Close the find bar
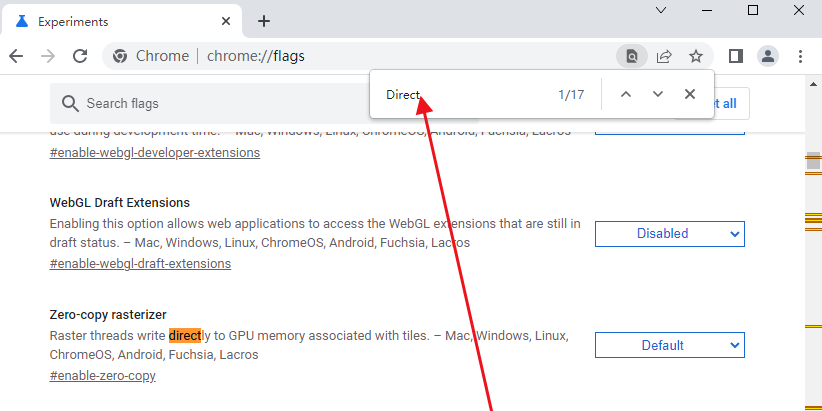The image size is (822, 411). (x=690, y=94)
